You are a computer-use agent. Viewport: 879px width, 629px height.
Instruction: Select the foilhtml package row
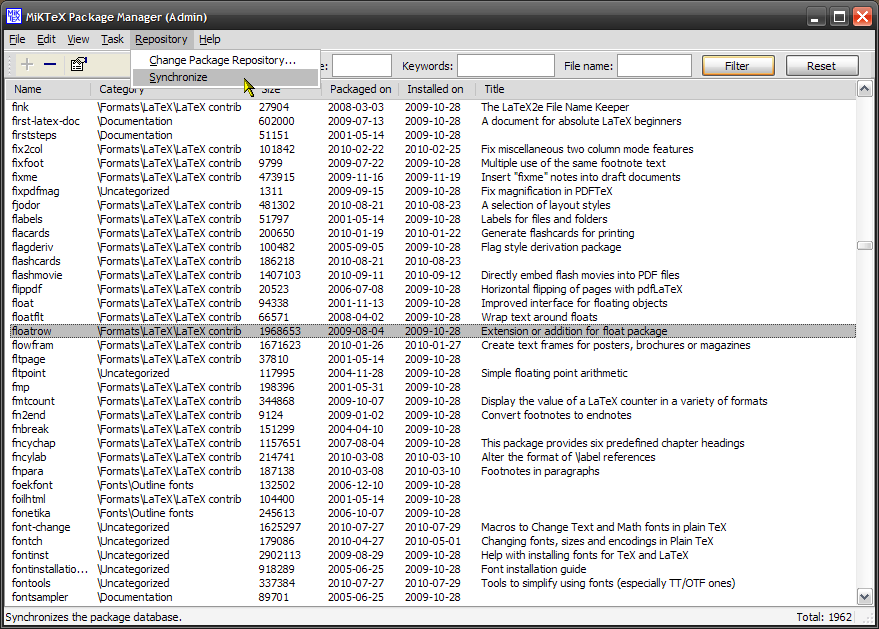(433, 500)
